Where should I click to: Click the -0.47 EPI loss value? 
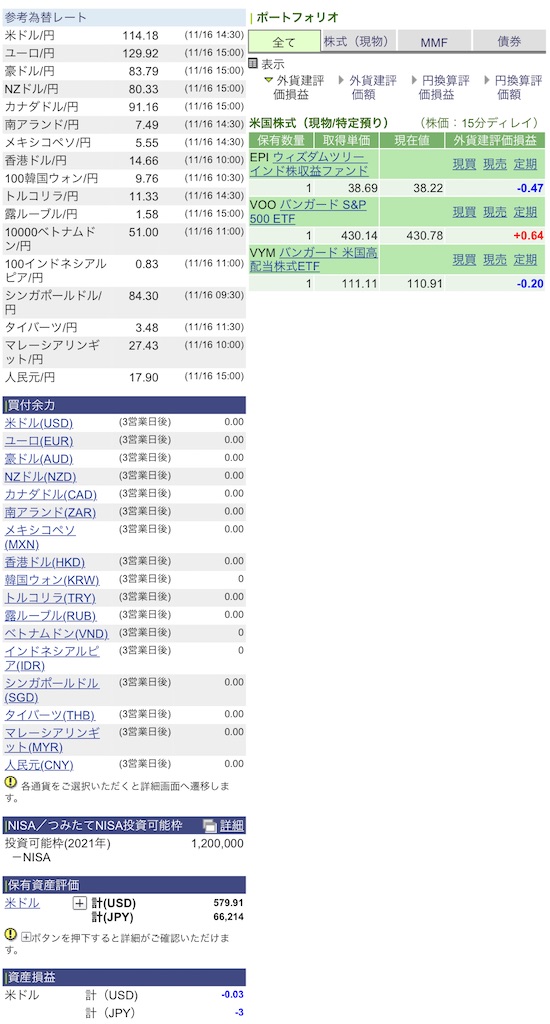coord(530,188)
